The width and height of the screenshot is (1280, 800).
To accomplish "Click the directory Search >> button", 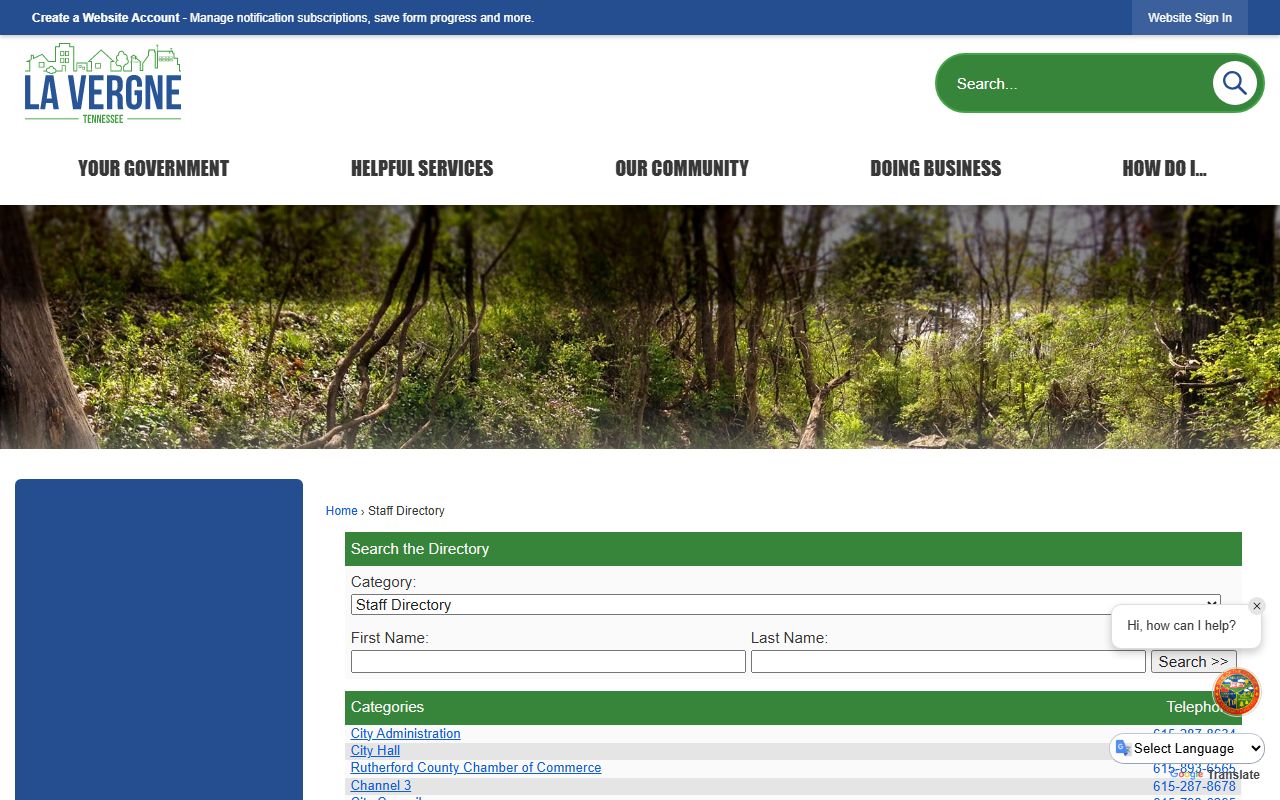I will [x=1193, y=662].
